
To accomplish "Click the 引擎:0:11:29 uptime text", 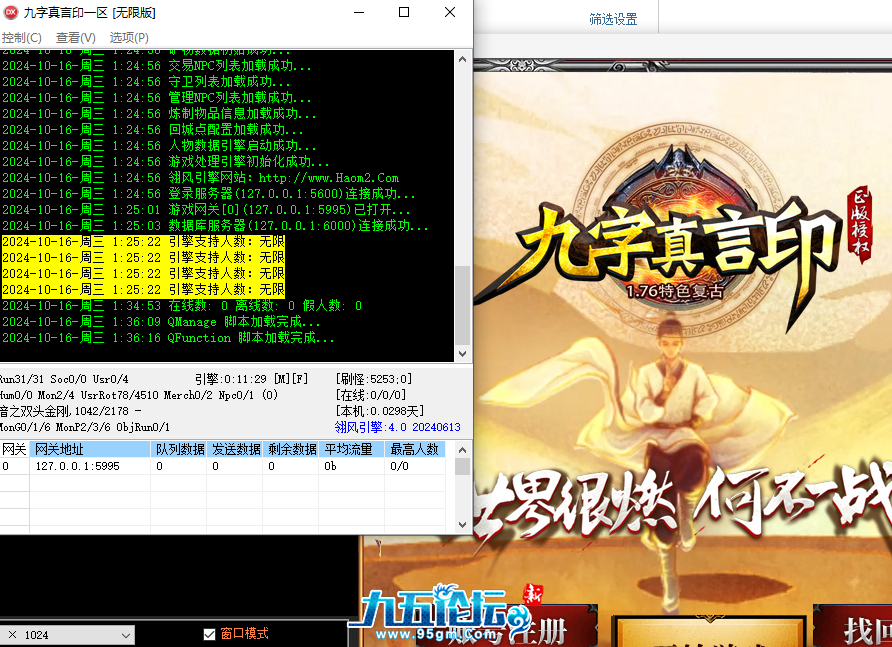I will coord(230,379).
